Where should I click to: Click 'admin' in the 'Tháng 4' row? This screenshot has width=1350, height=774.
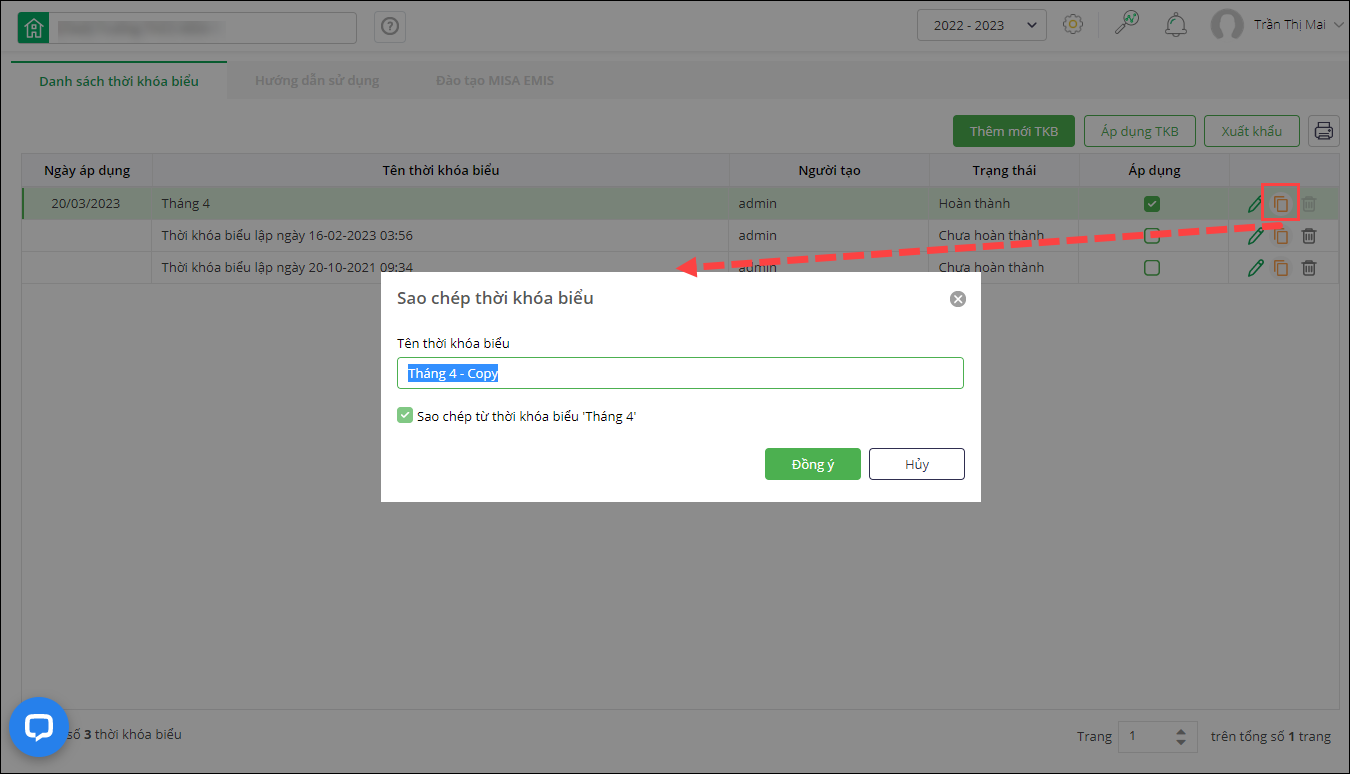(x=758, y=204)
